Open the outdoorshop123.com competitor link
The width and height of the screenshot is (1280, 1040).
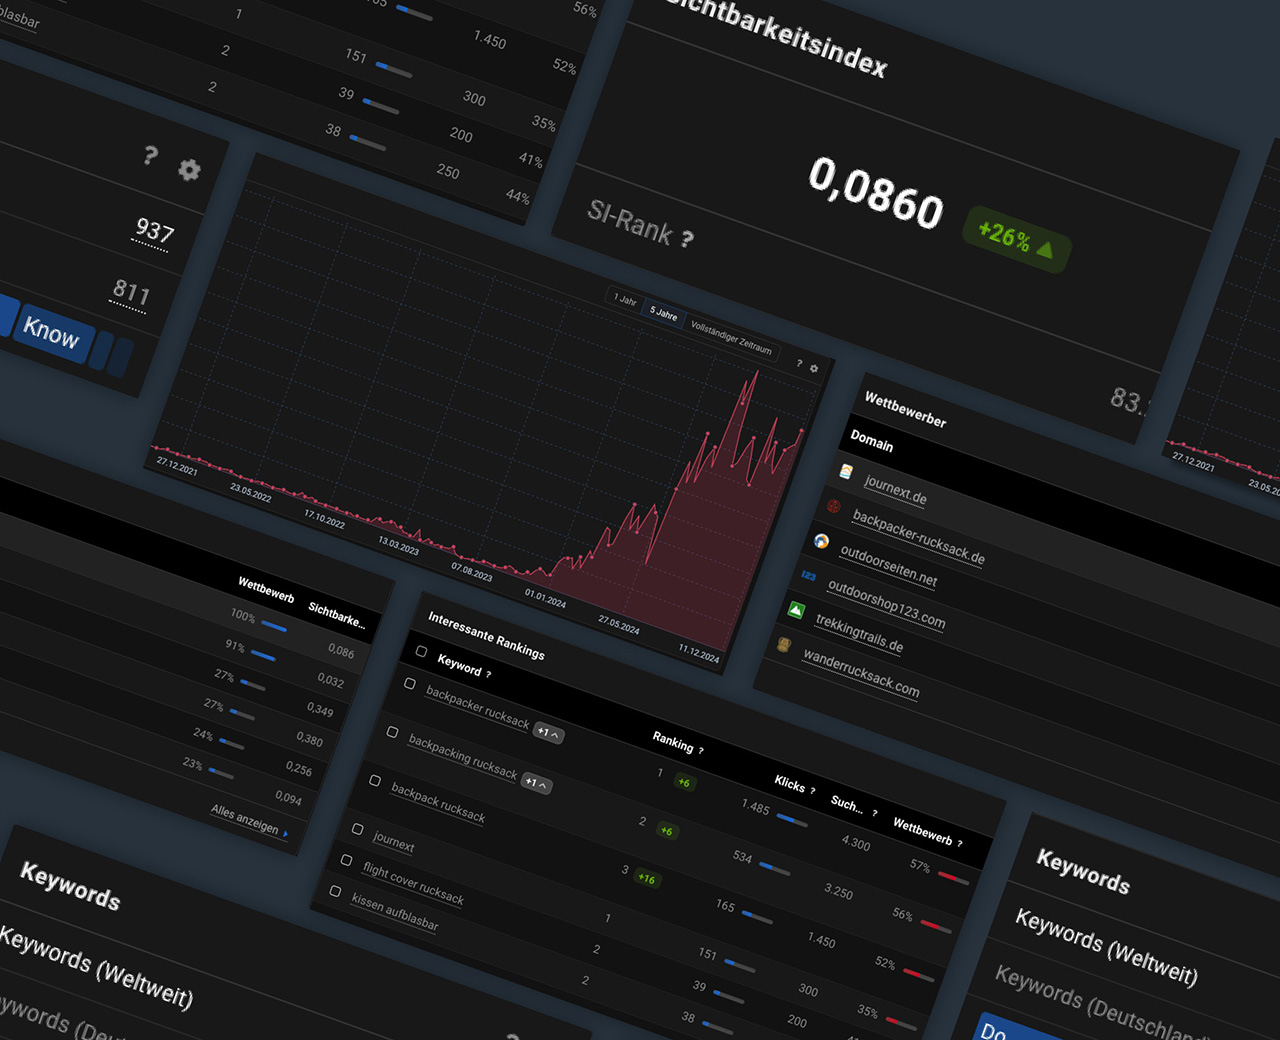click(x=887, y=604)
